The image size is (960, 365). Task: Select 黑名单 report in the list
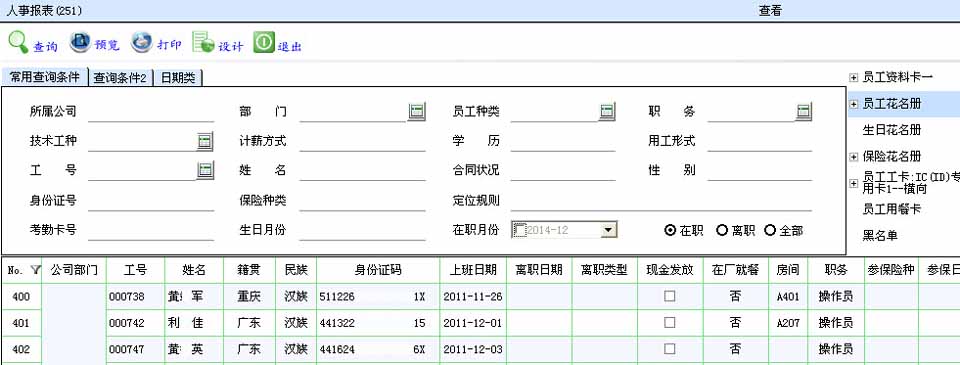(x=880, y=236)
